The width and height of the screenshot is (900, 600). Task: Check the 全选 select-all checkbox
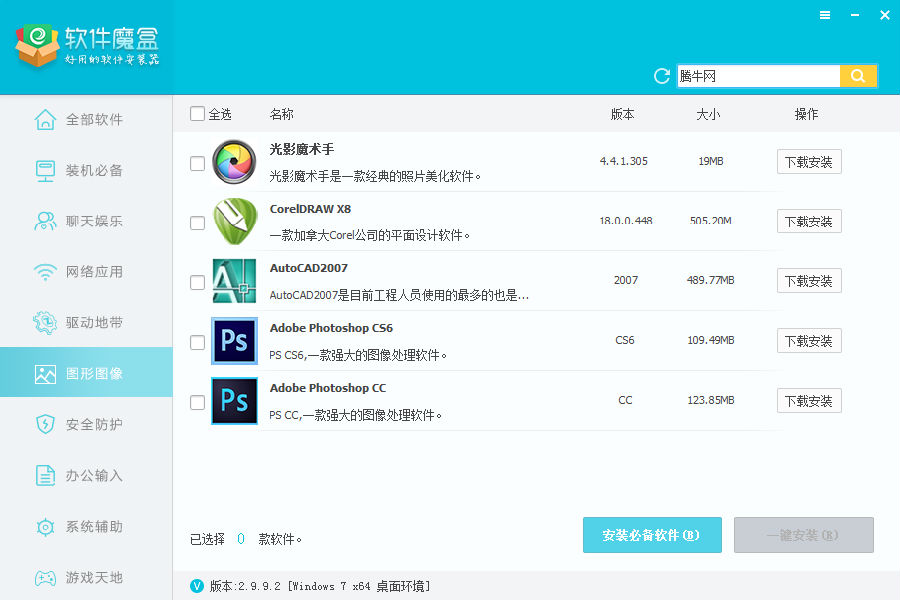click(x=197, y=113)
